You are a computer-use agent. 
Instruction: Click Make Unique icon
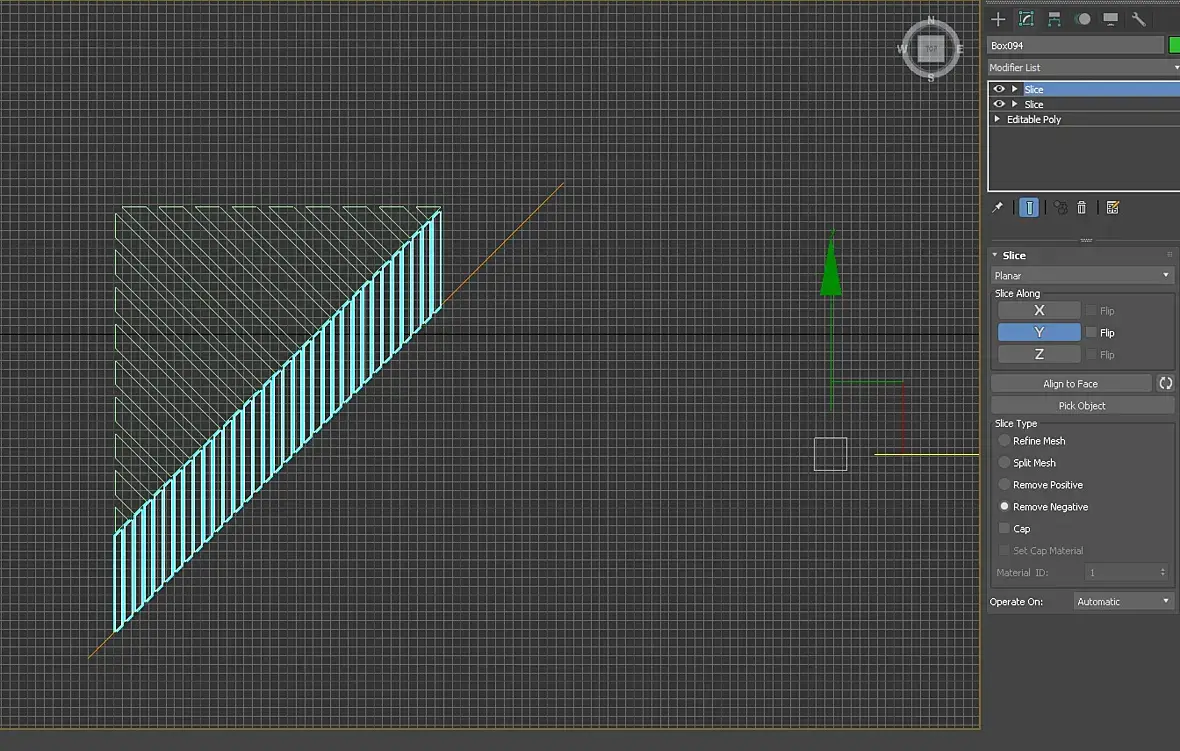1060,208
